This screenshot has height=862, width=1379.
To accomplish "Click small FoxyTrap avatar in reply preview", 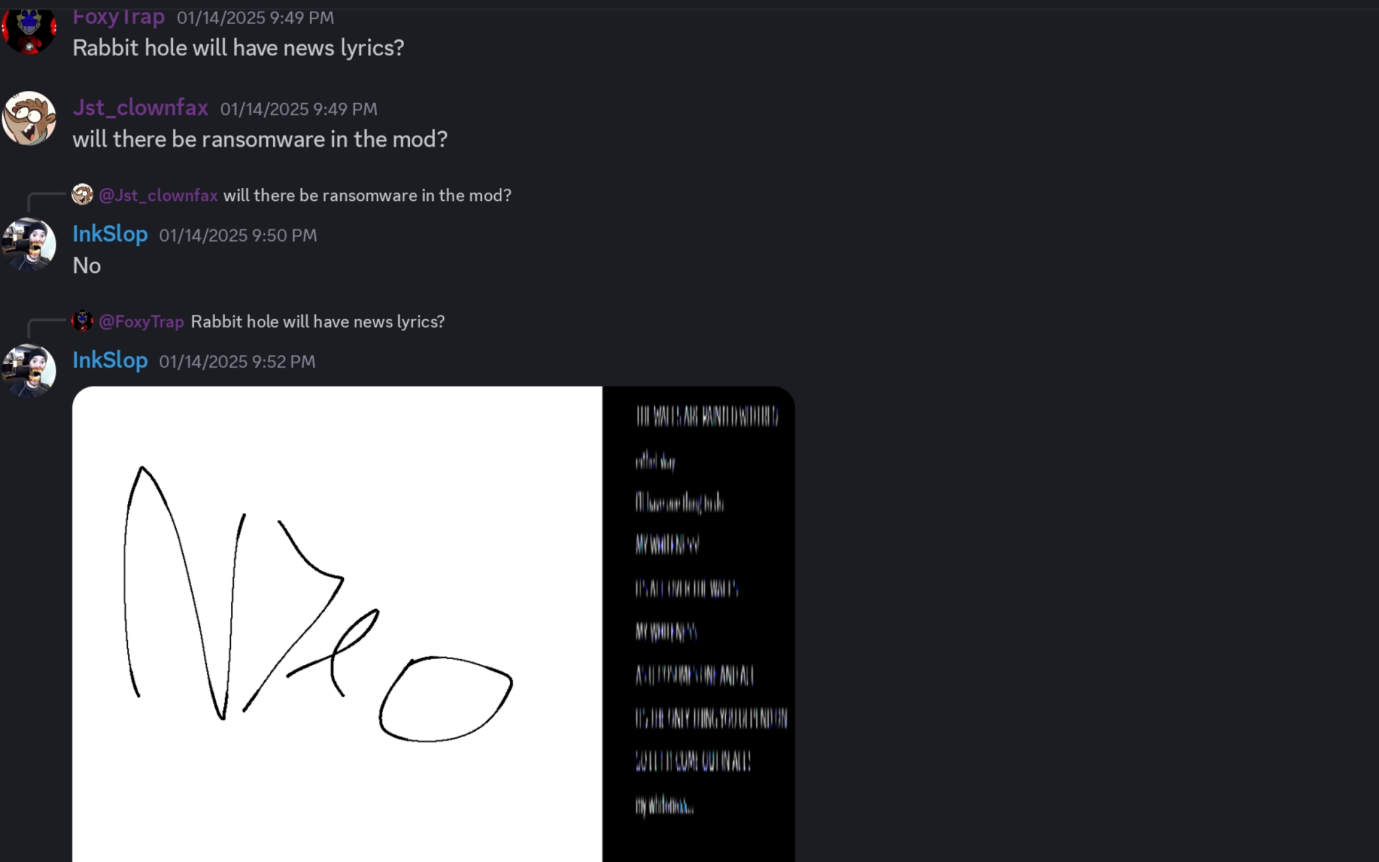I will pos(82,321).
